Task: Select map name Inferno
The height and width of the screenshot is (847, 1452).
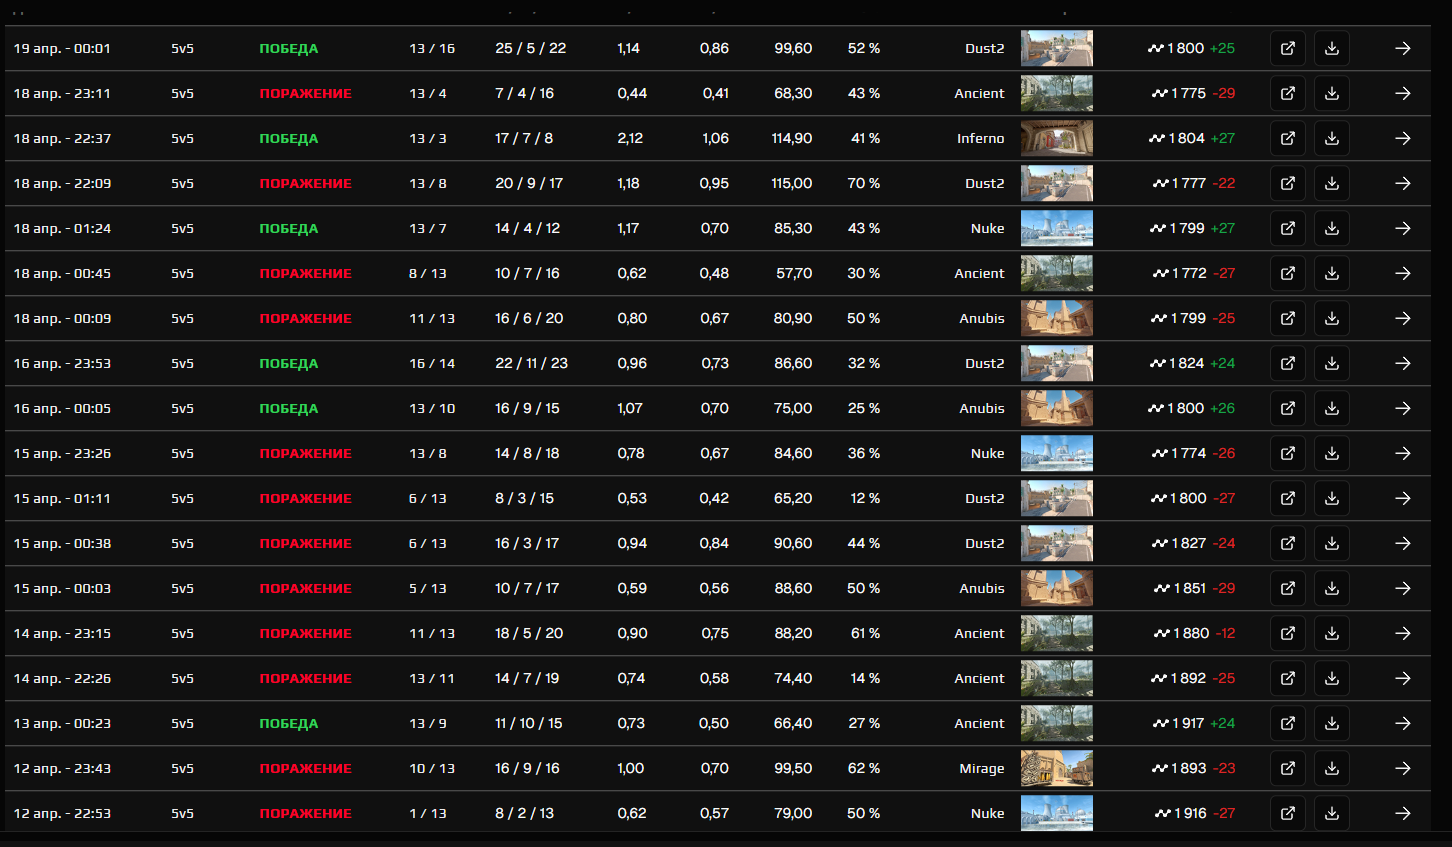Action: point(980,138)
